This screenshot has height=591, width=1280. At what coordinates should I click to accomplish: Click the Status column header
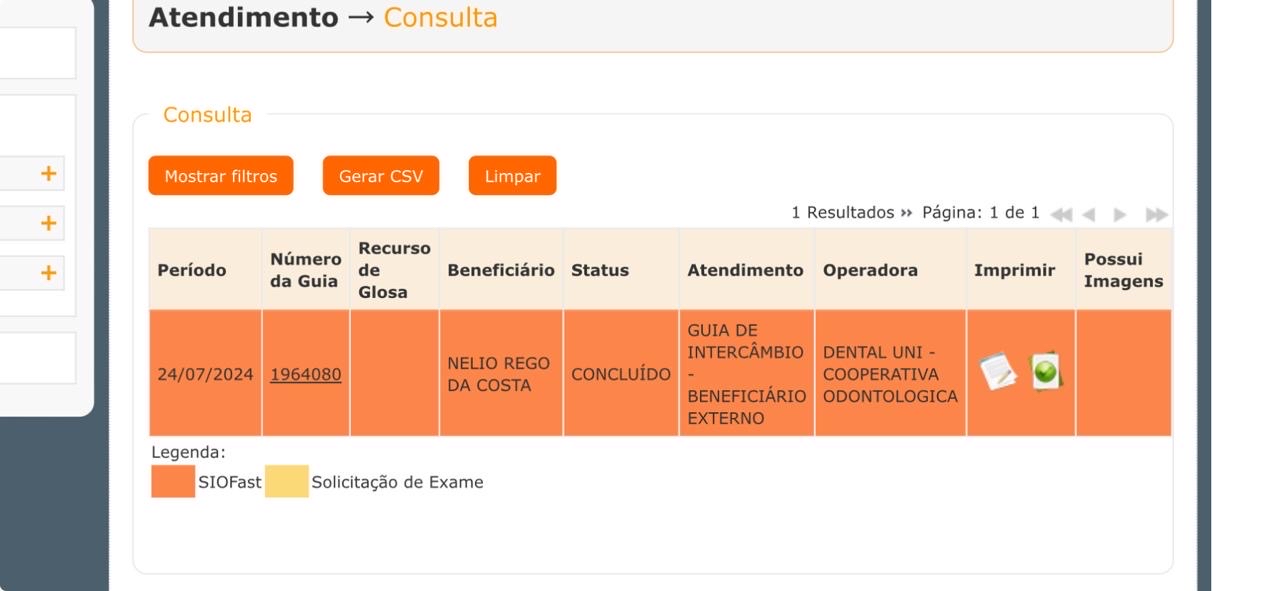(600, 270)
